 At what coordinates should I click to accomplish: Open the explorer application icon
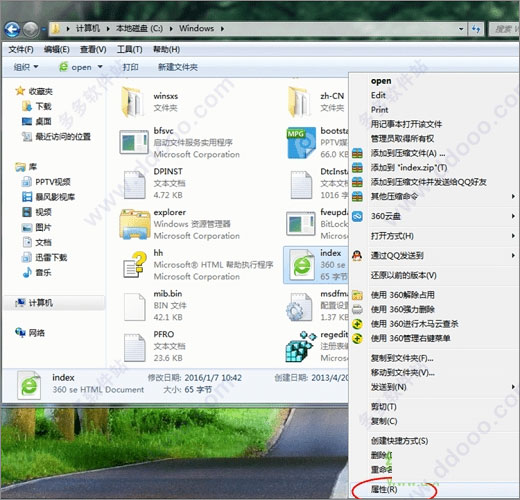[134, 224]
